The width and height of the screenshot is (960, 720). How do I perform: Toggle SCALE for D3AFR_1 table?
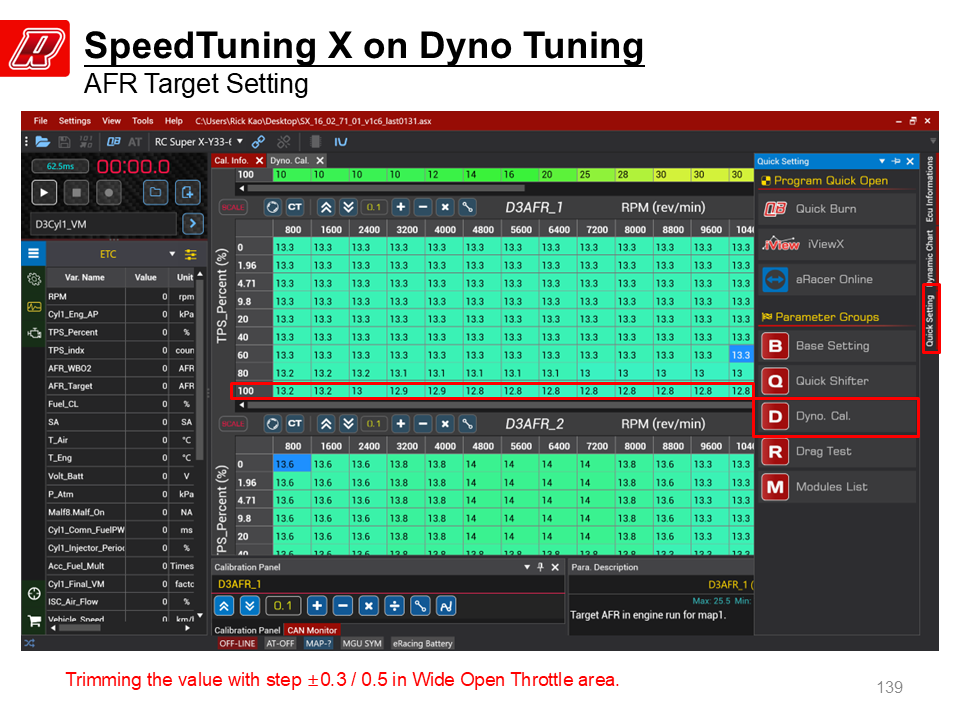click(x=233, y=207)
